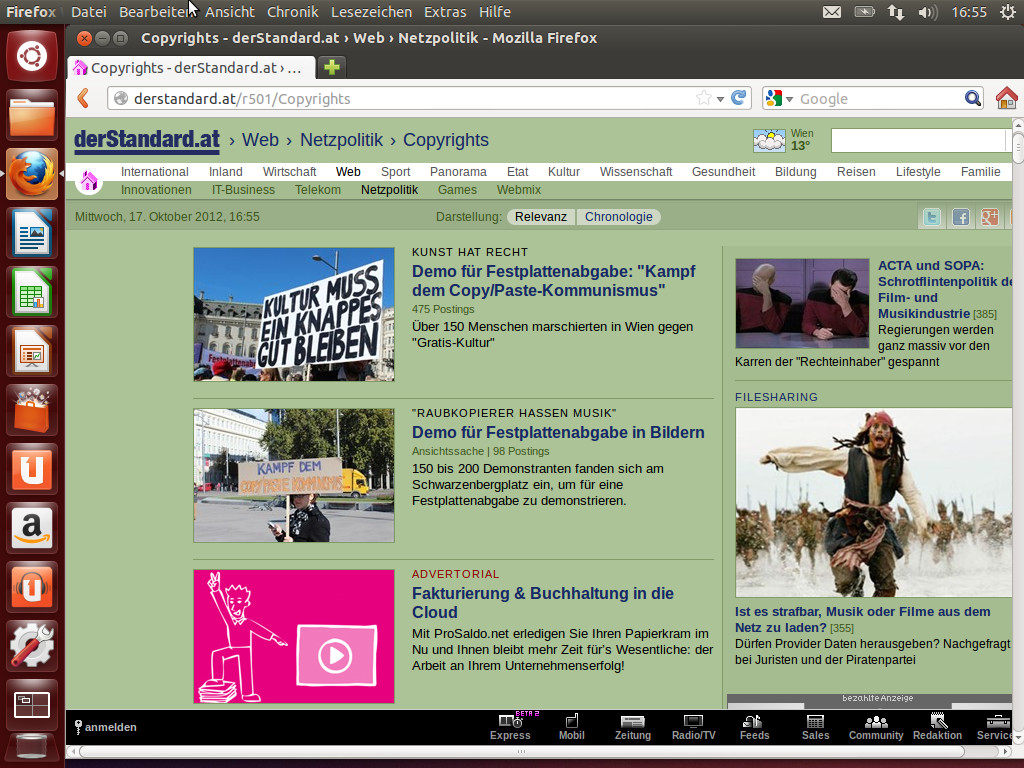
Task: Expand the URL history dropdown arrow
Action: click(x=720, y=99)
